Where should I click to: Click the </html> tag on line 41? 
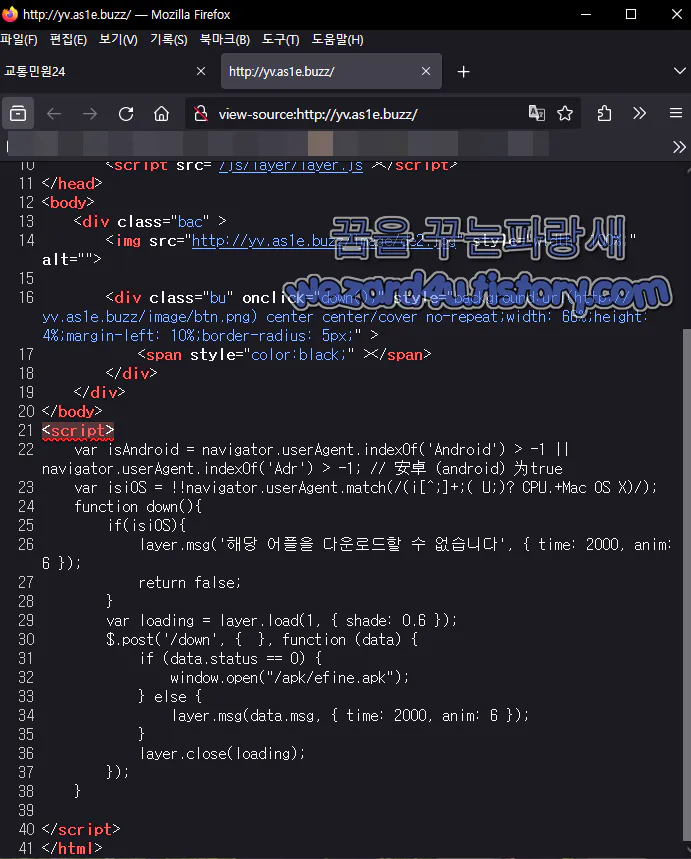tap(72, 849)
